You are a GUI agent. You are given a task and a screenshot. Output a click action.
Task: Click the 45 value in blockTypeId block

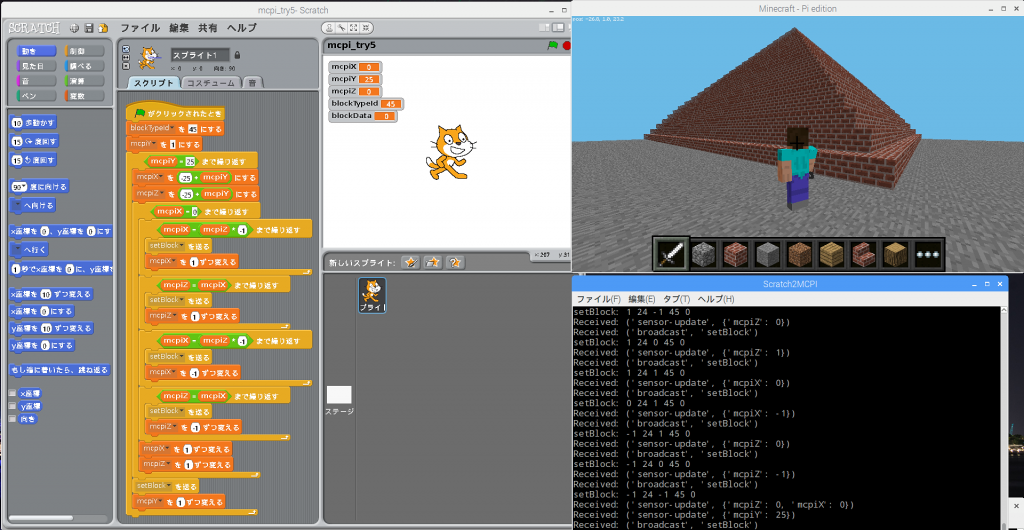tap(193, 129)
